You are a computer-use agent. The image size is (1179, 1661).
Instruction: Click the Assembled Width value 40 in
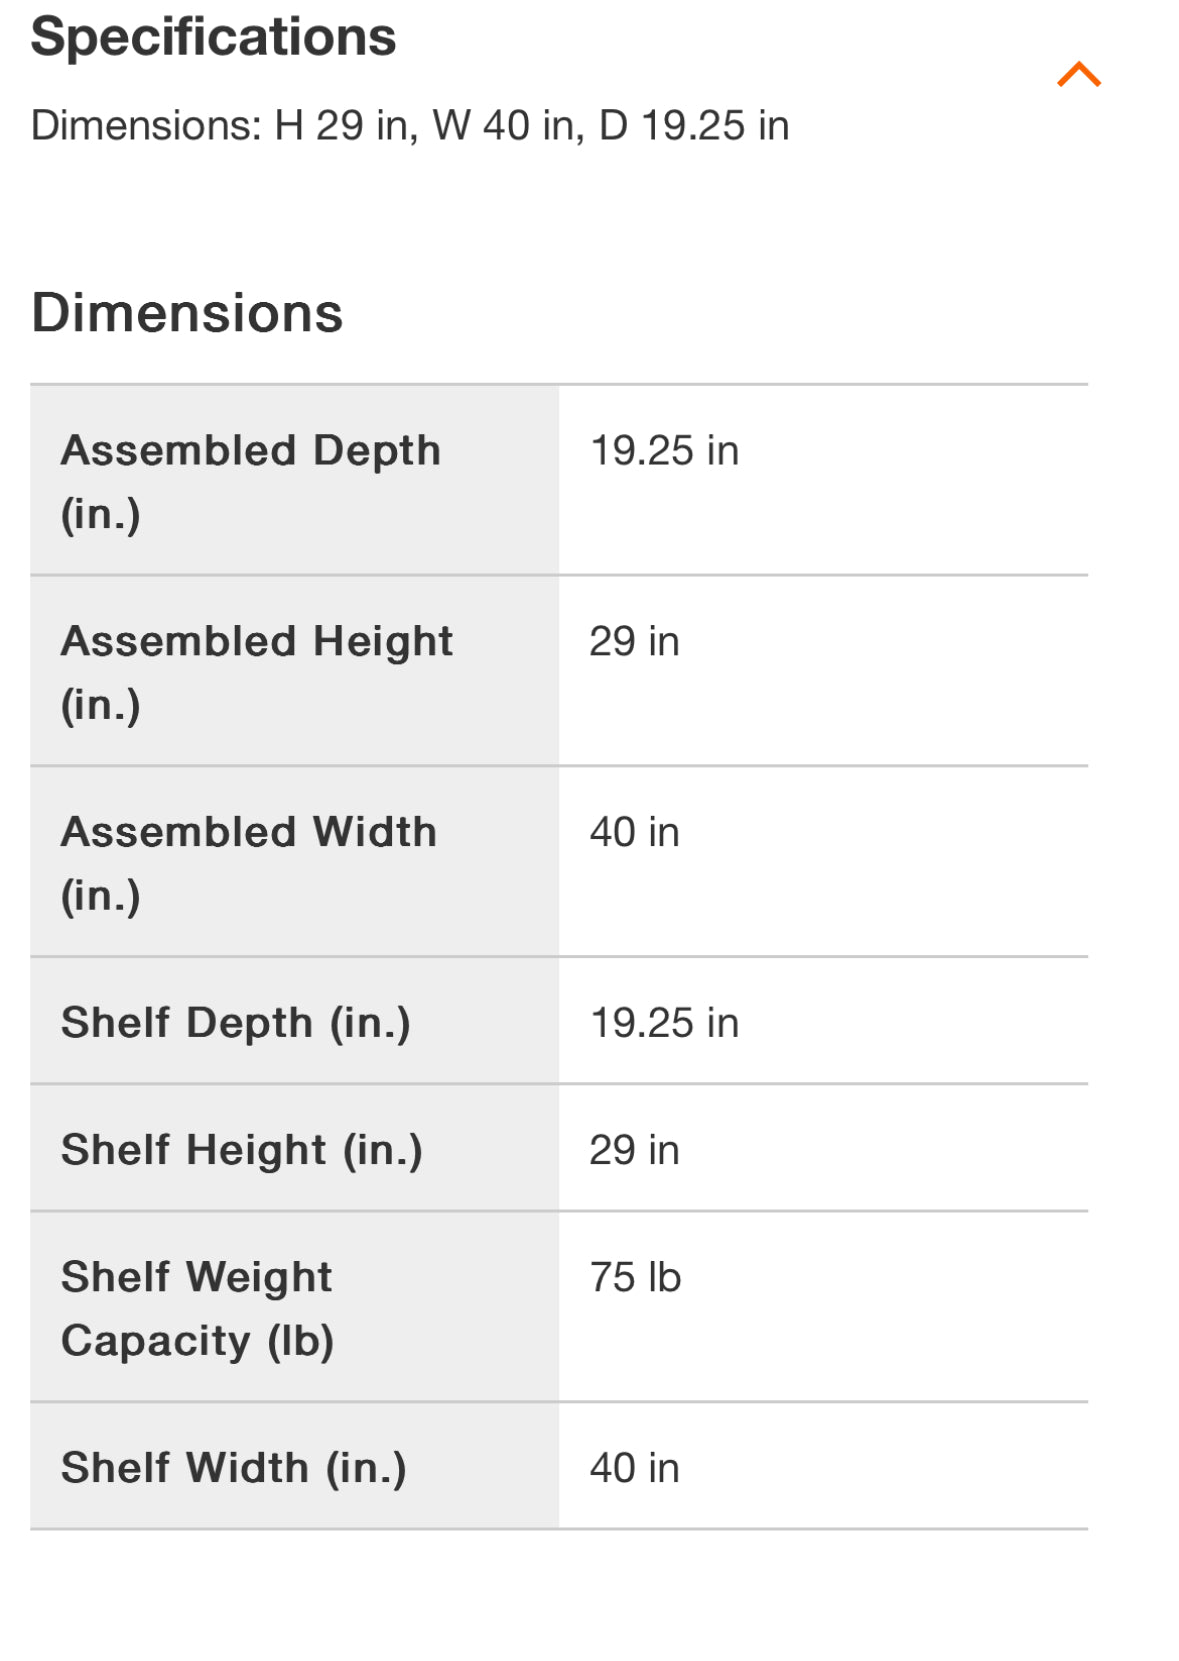click(634, 833)
